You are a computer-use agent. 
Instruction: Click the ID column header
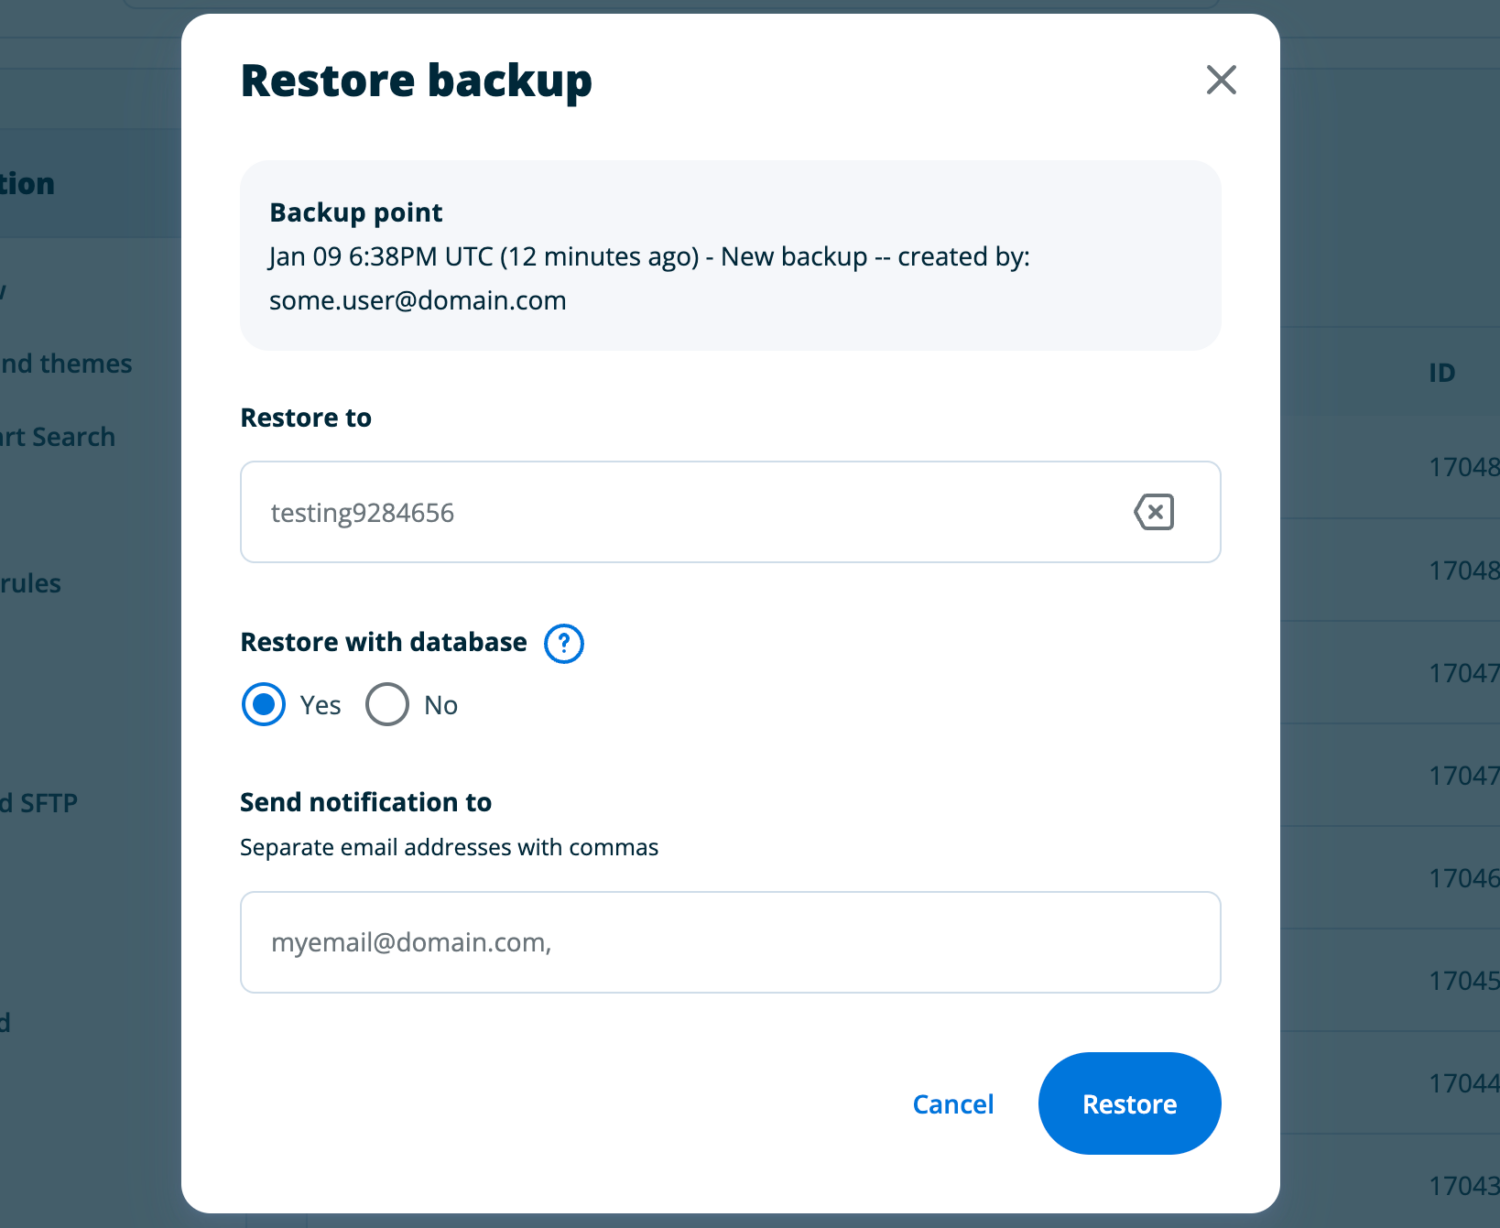[x=1441, y=372]
